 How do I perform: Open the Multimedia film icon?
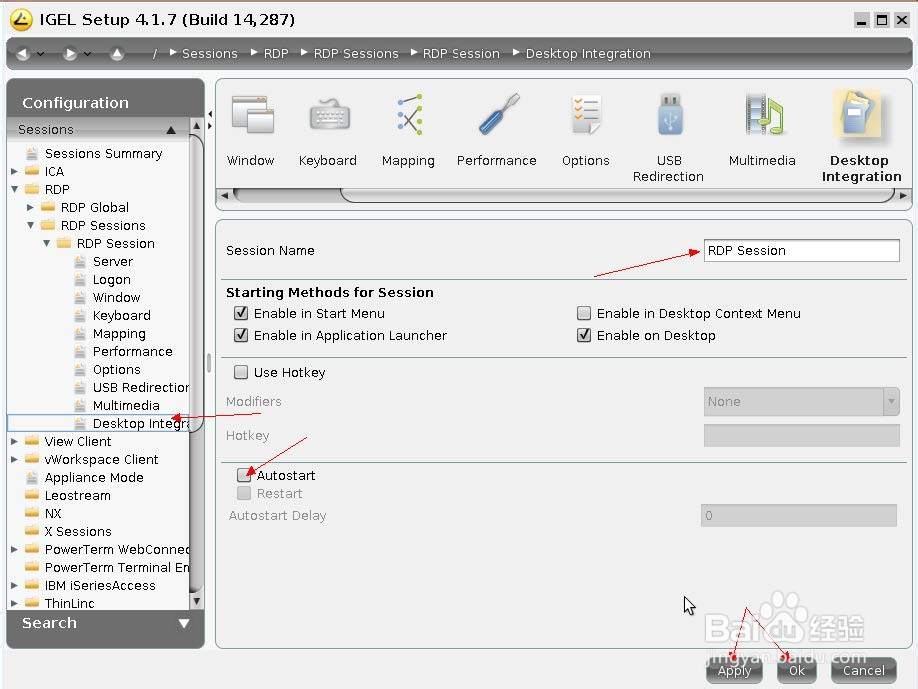point(764,114)
